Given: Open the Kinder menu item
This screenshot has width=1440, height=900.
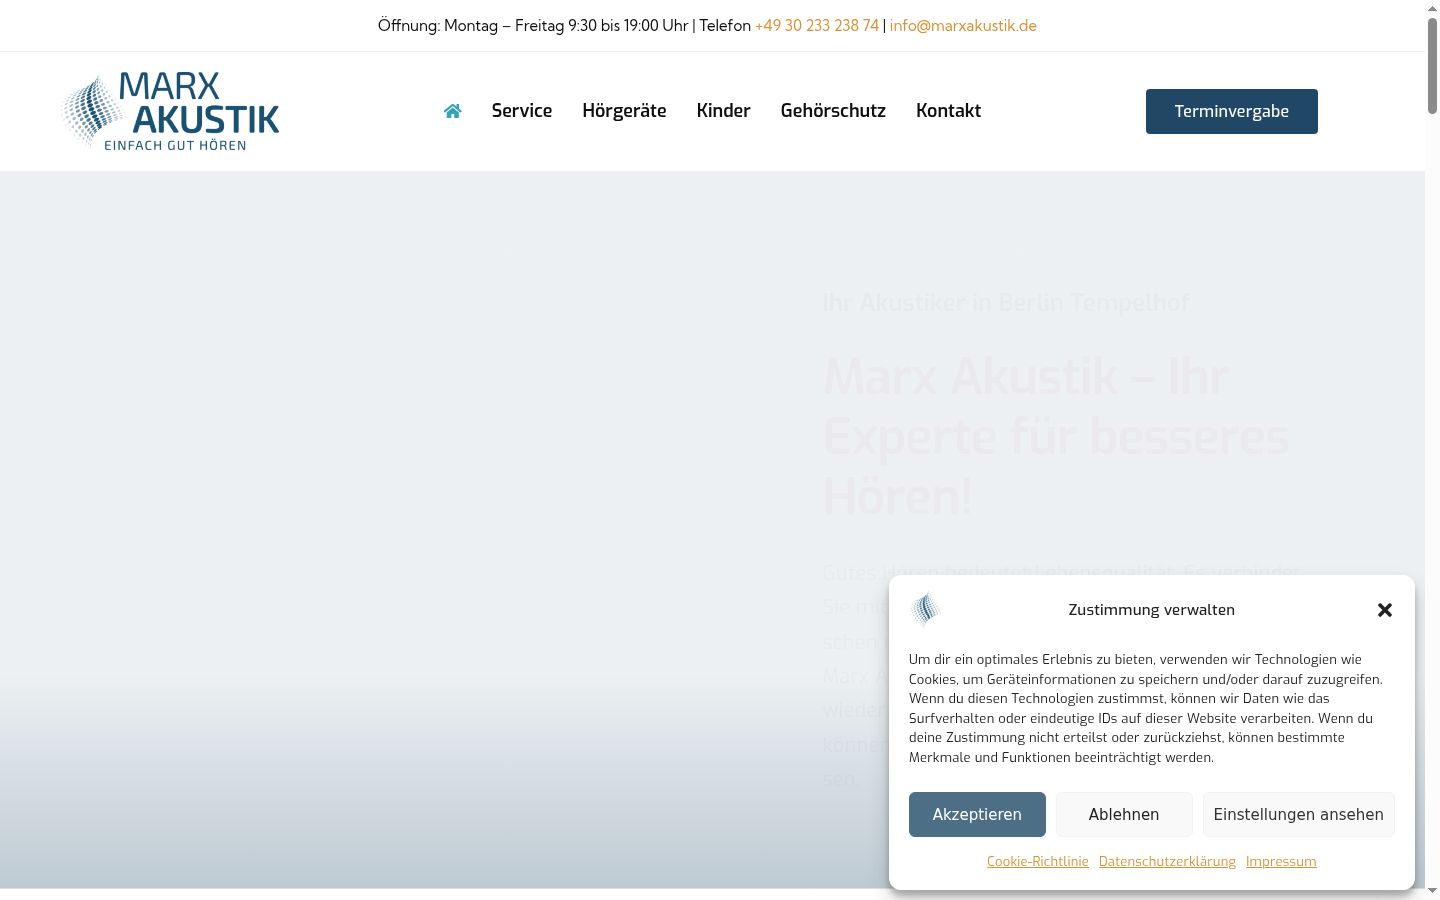Looking at the screenshot, I should [723, 111].
